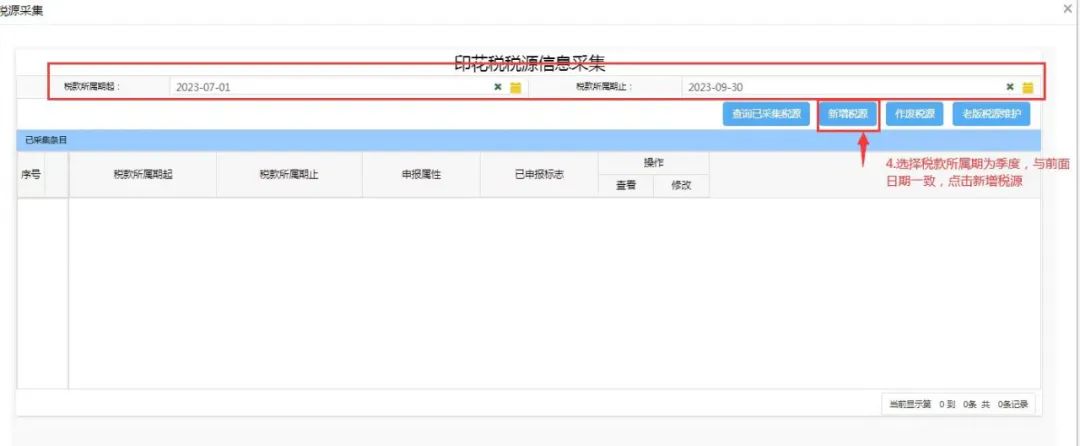Click the 序号 column header

point(31,174)
